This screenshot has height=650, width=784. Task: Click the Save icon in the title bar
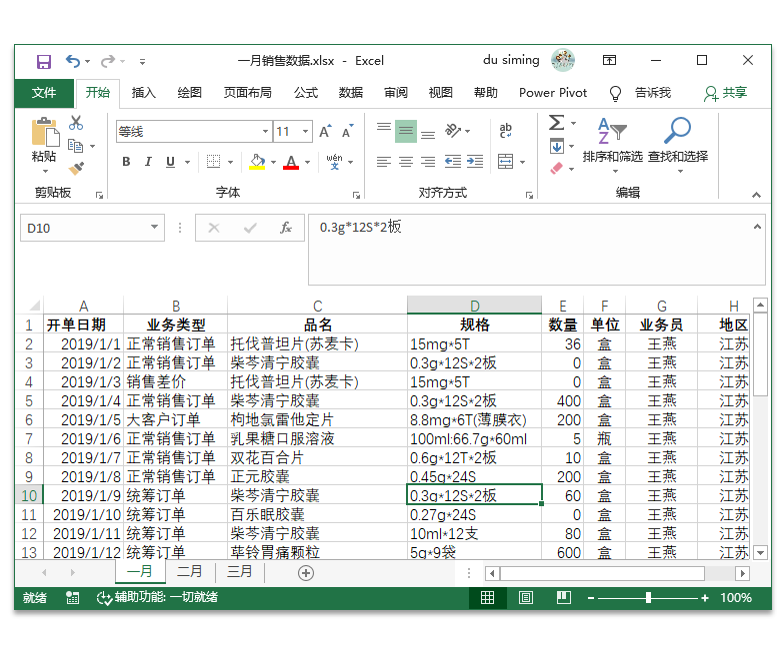(x=44, y=62)
